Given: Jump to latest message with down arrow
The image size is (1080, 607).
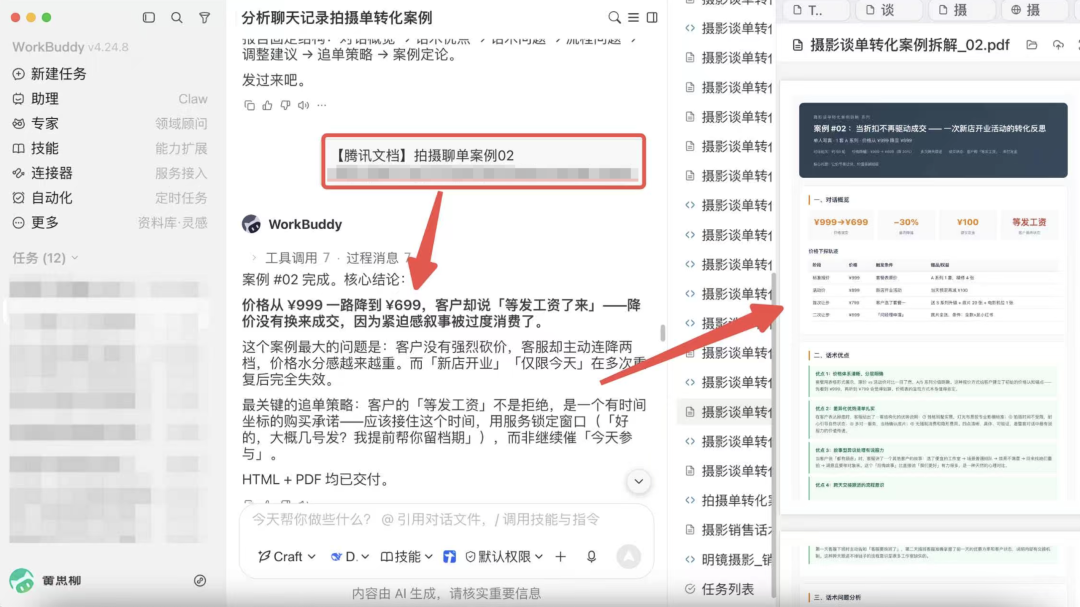Looking at the screenshot, I should [638, 482].
